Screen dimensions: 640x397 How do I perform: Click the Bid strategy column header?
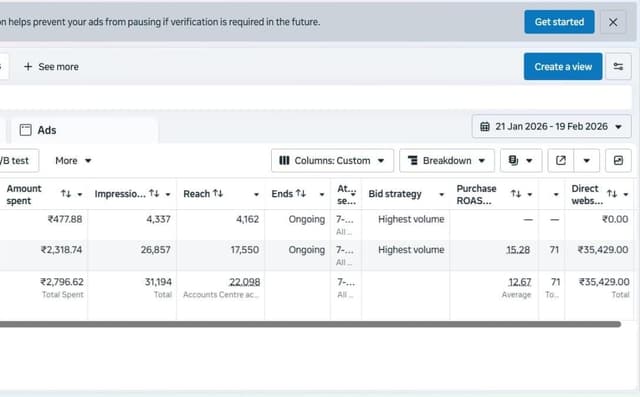395,194
